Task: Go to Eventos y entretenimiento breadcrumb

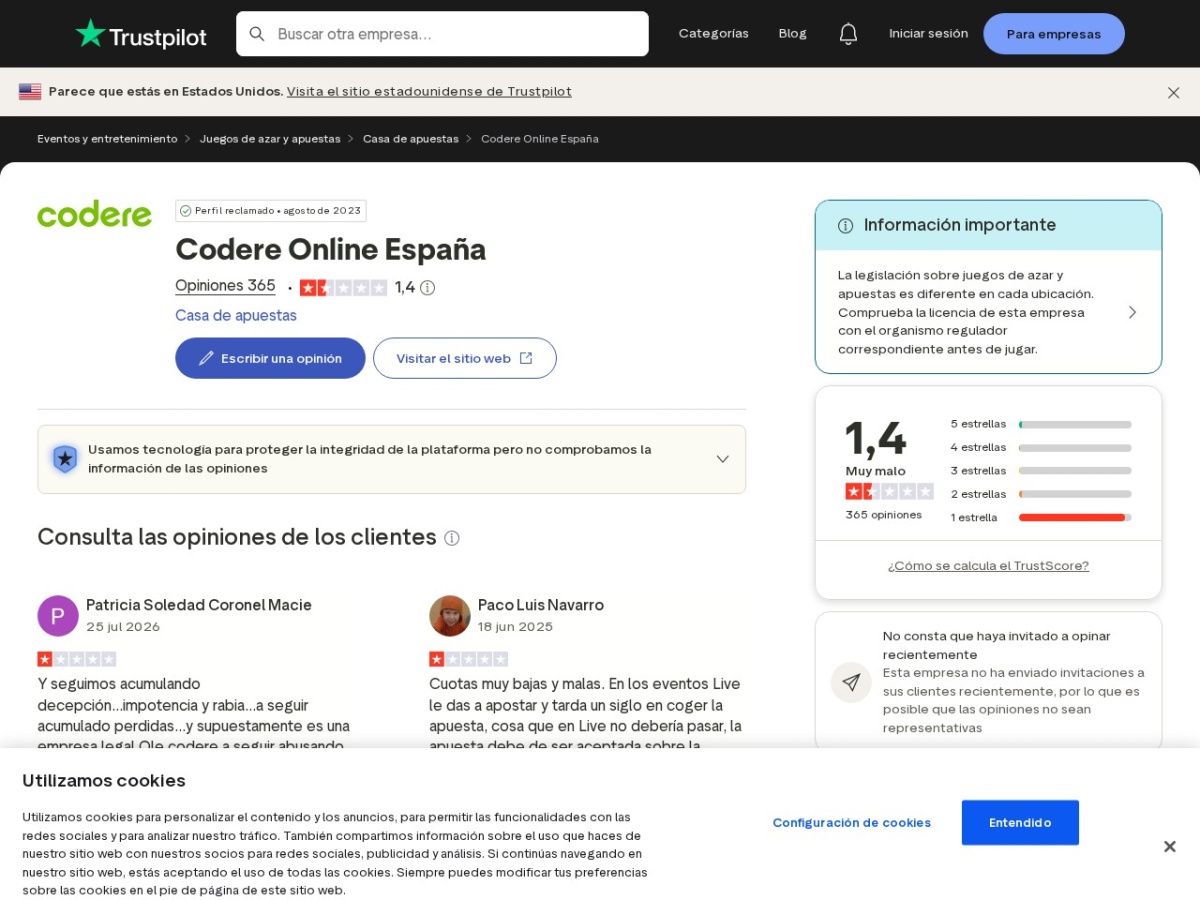Action: coord(107,139)
